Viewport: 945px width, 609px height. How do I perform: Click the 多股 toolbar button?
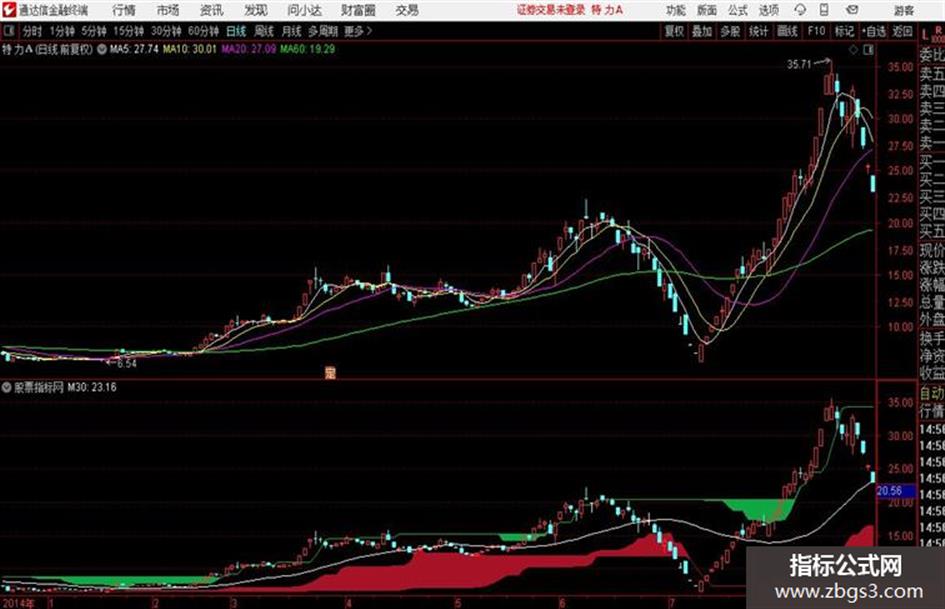coord(730,31)
